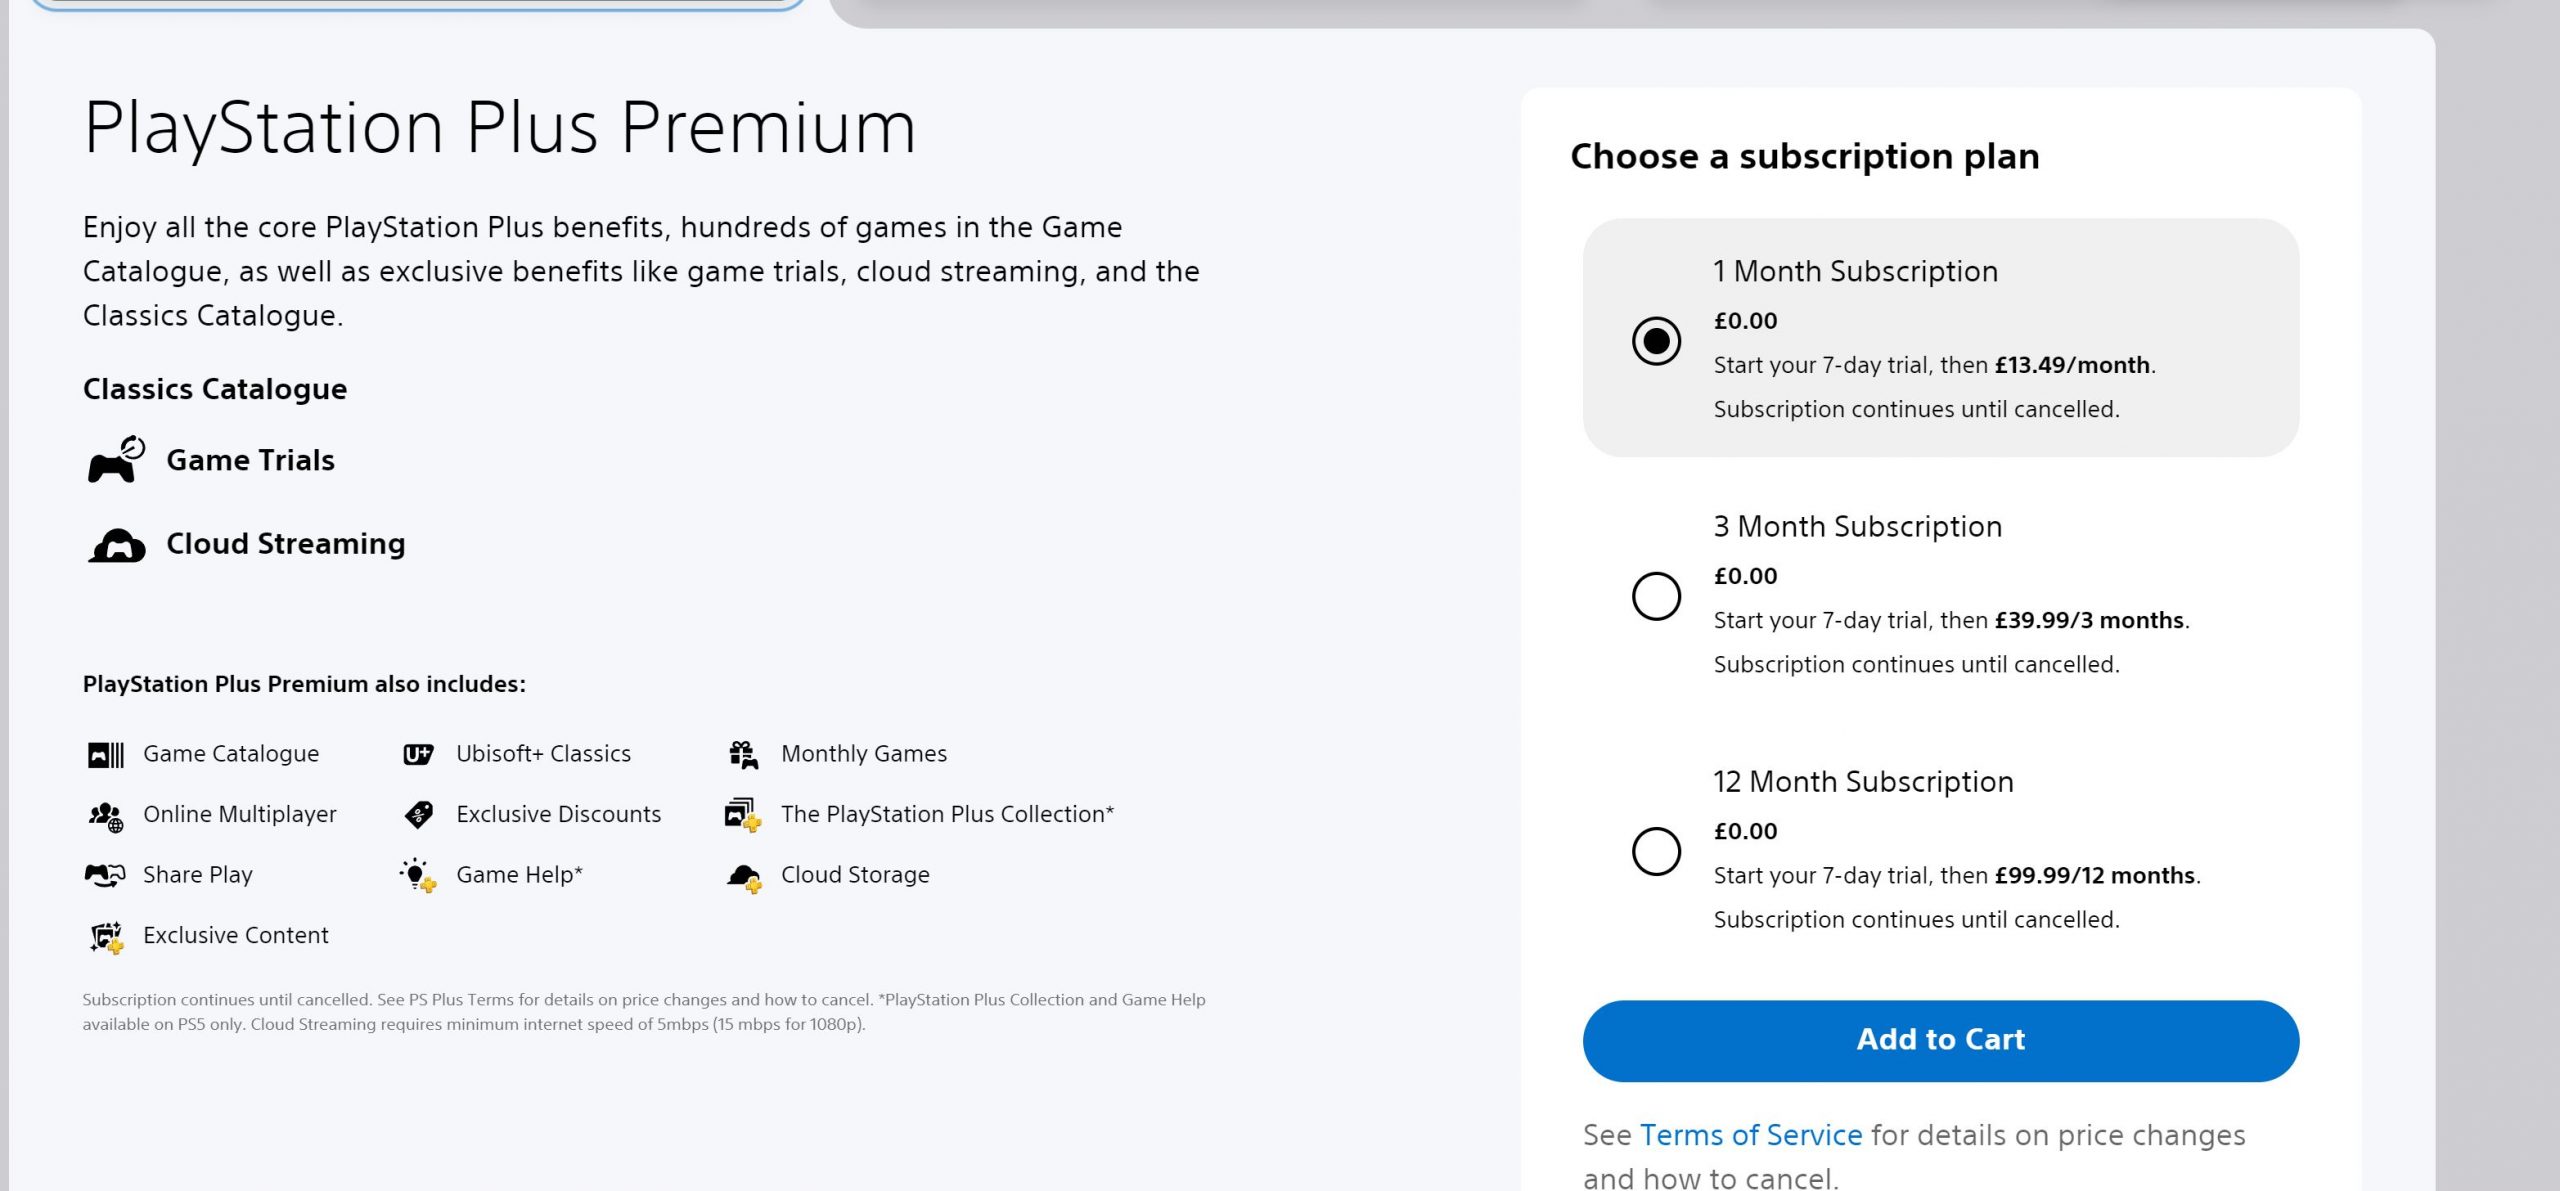Open the Terms of Service link
Image resolution: width=2560 pixels, height=1191 pixels.
(1750, 1134)
